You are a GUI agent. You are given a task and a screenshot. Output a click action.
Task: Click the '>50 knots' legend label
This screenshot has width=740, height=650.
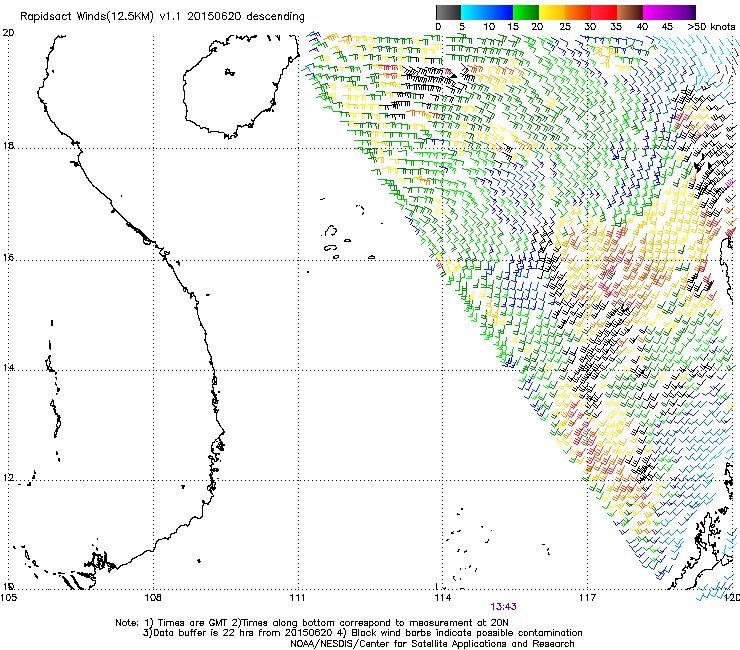pyautogui.click(x=711, y=27)
